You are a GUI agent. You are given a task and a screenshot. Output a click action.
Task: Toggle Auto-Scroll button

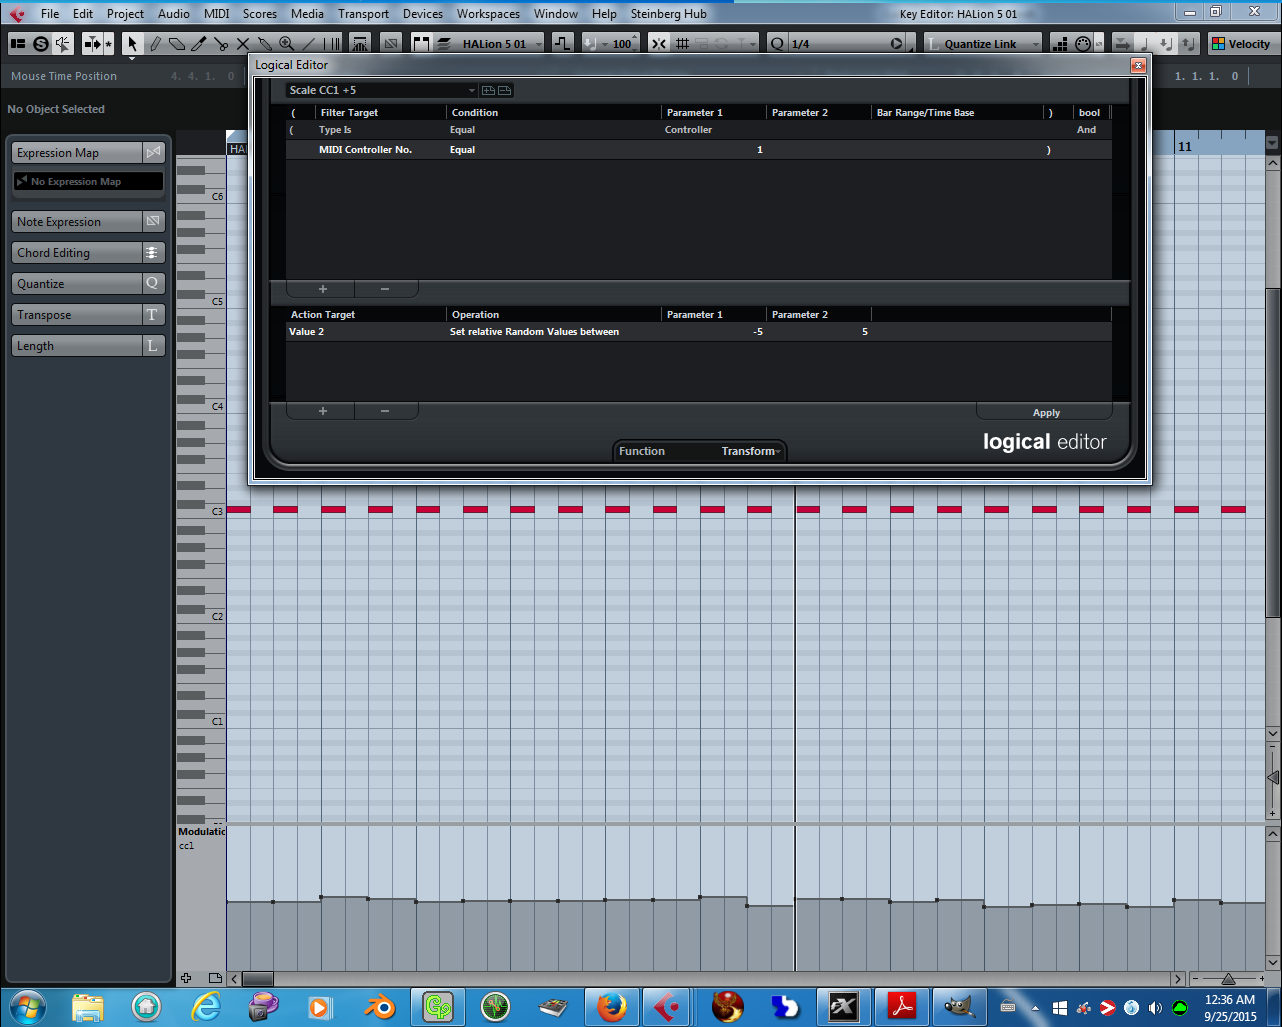[x=91, y=44]
